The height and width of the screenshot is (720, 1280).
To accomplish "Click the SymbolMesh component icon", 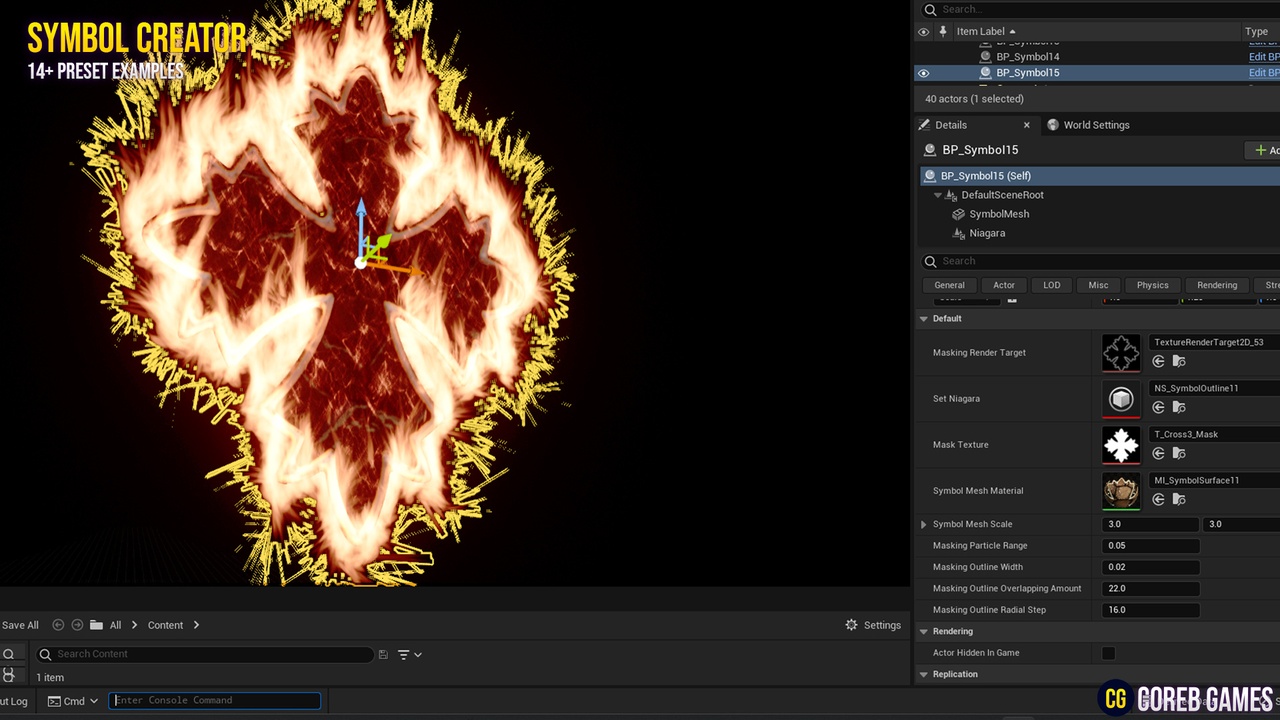I will 959,214.
